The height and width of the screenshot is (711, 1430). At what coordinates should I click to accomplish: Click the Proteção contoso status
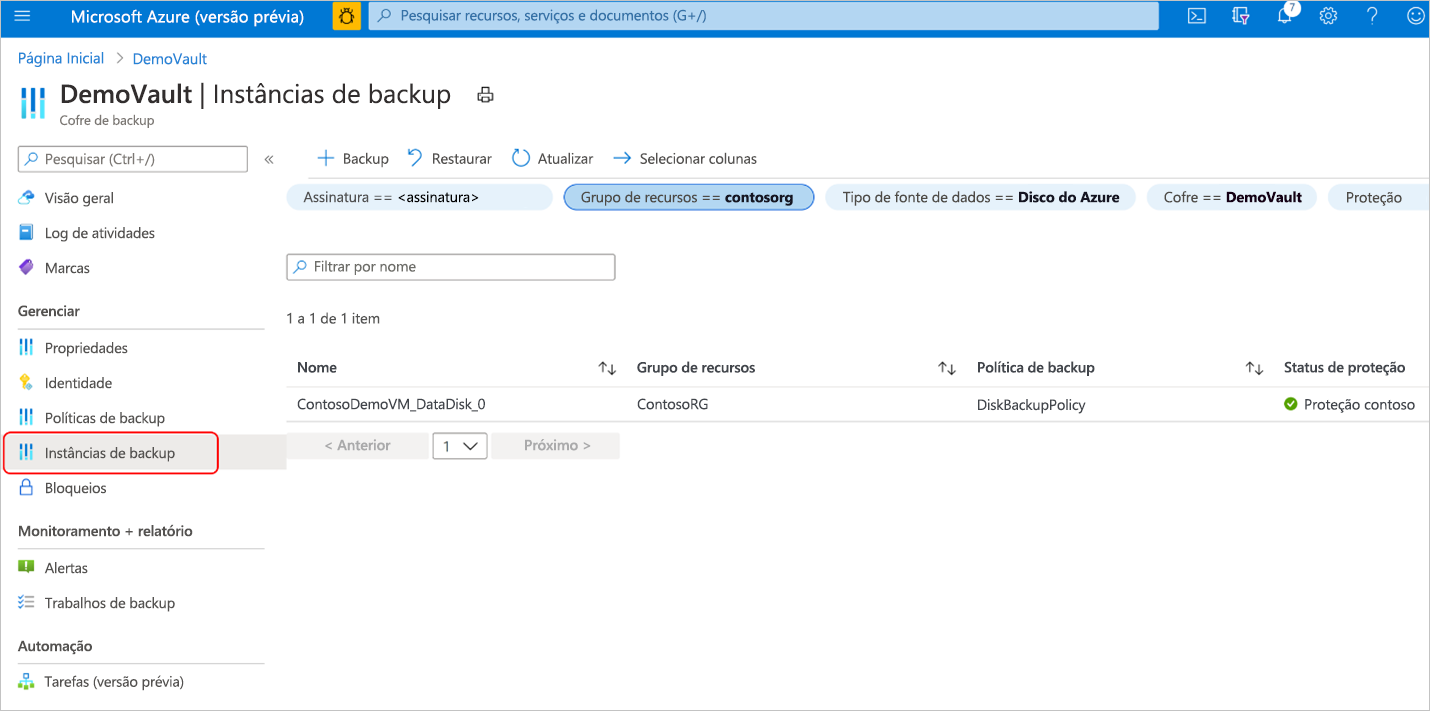pos(1350,405)
